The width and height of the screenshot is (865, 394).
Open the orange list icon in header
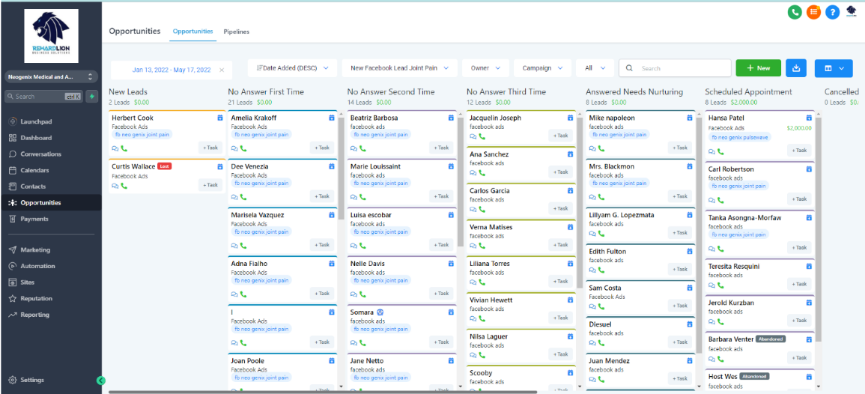[x=814, y=12]
